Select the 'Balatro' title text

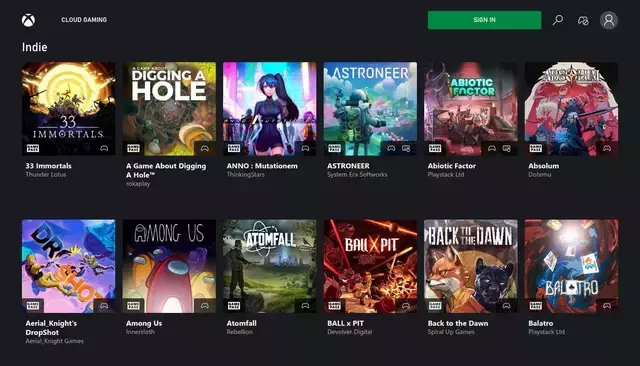tap(541, 323)
